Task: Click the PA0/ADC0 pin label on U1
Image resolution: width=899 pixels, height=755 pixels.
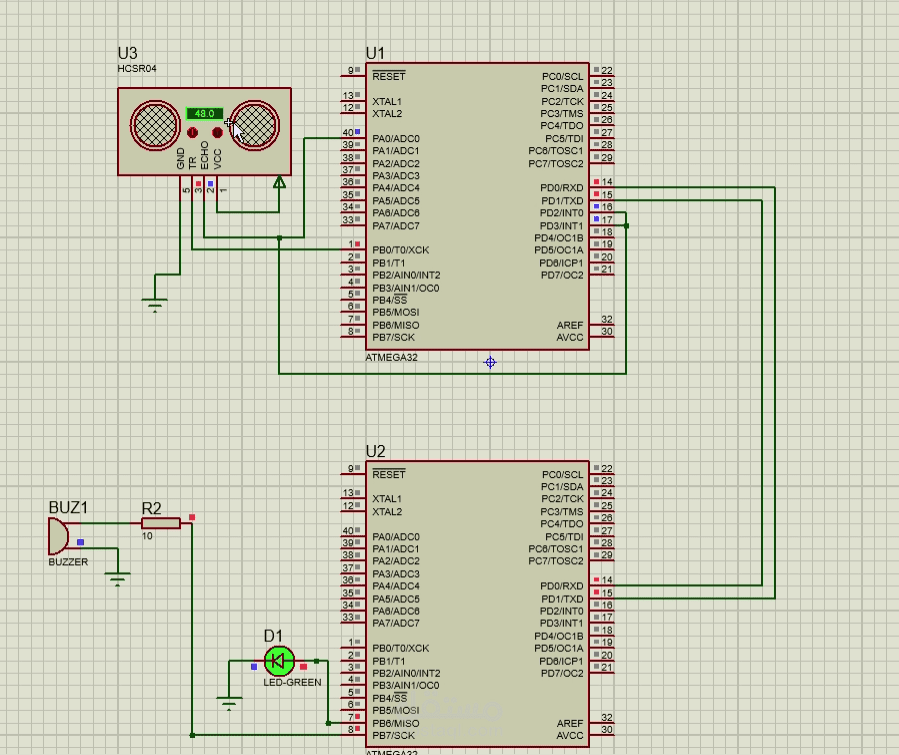Action: tap(396, 139)
